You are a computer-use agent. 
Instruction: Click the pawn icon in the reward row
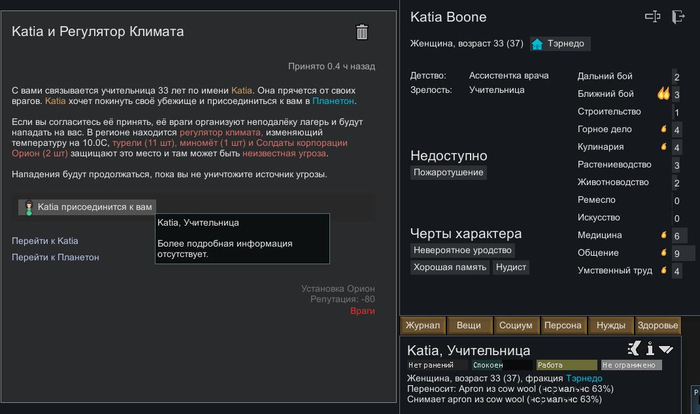pyautogui.click(x=28, y=207)
